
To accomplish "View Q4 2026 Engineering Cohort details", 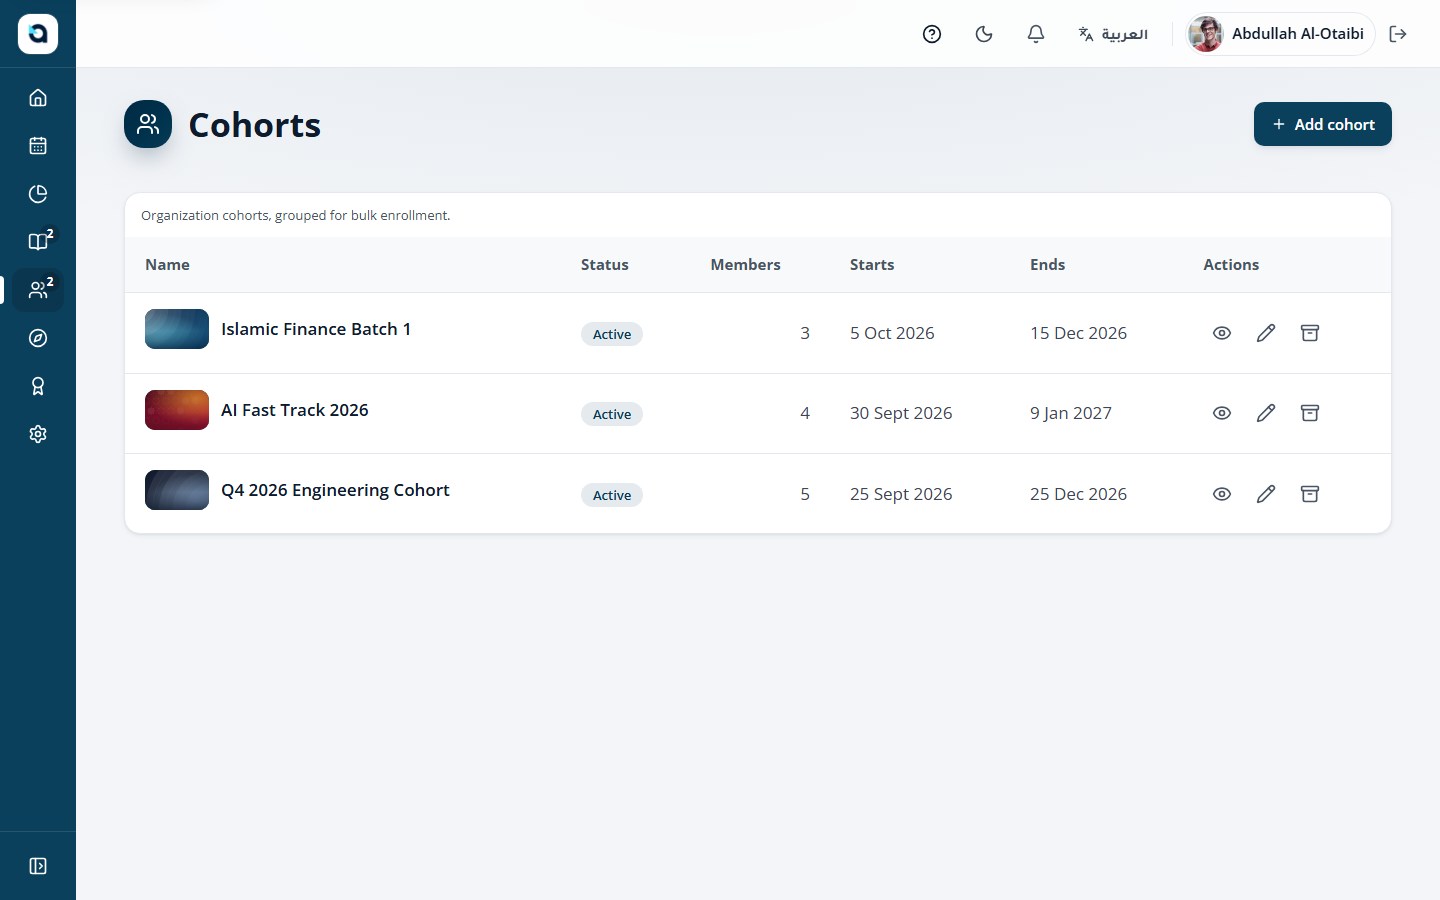I will click(x=1222, y=494).
